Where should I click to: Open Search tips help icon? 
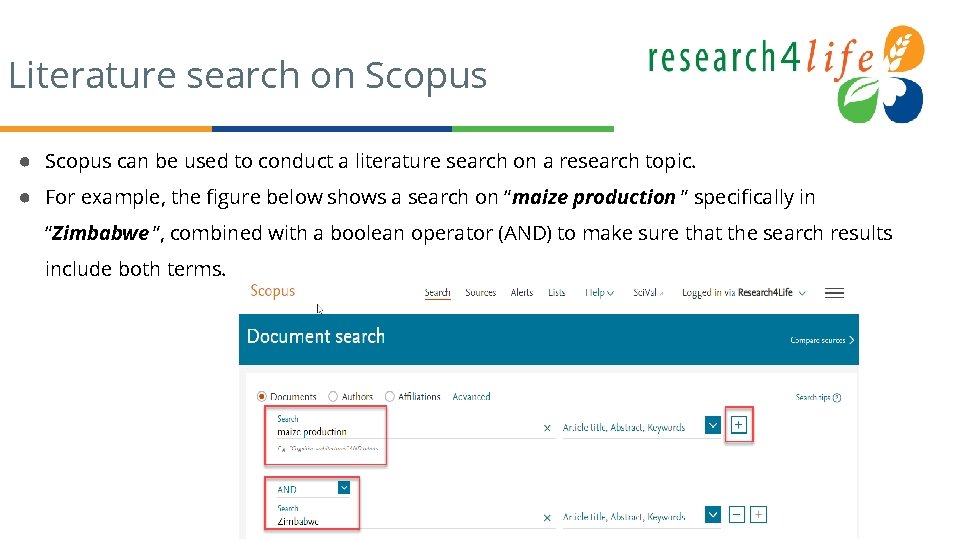click(x=837, y=397)
